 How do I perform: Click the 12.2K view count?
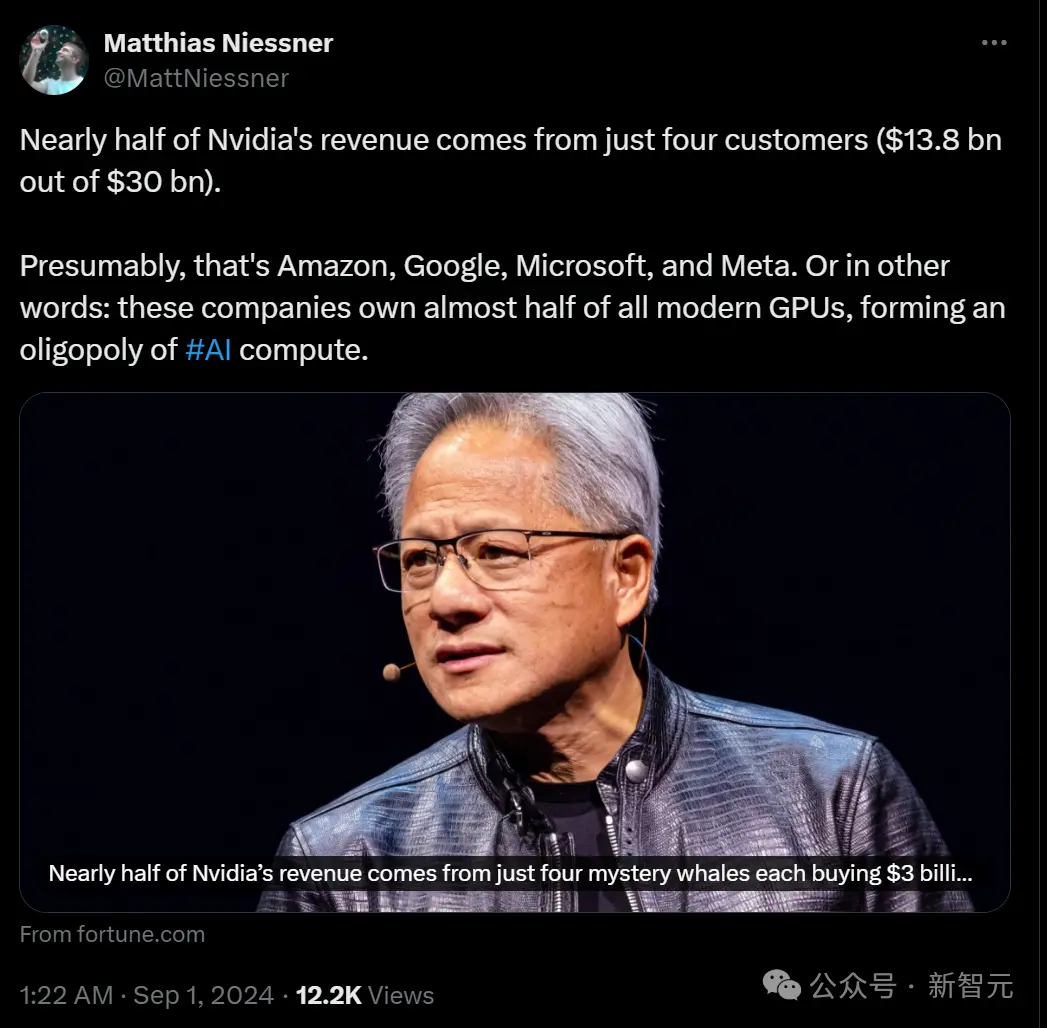[329, 995]
